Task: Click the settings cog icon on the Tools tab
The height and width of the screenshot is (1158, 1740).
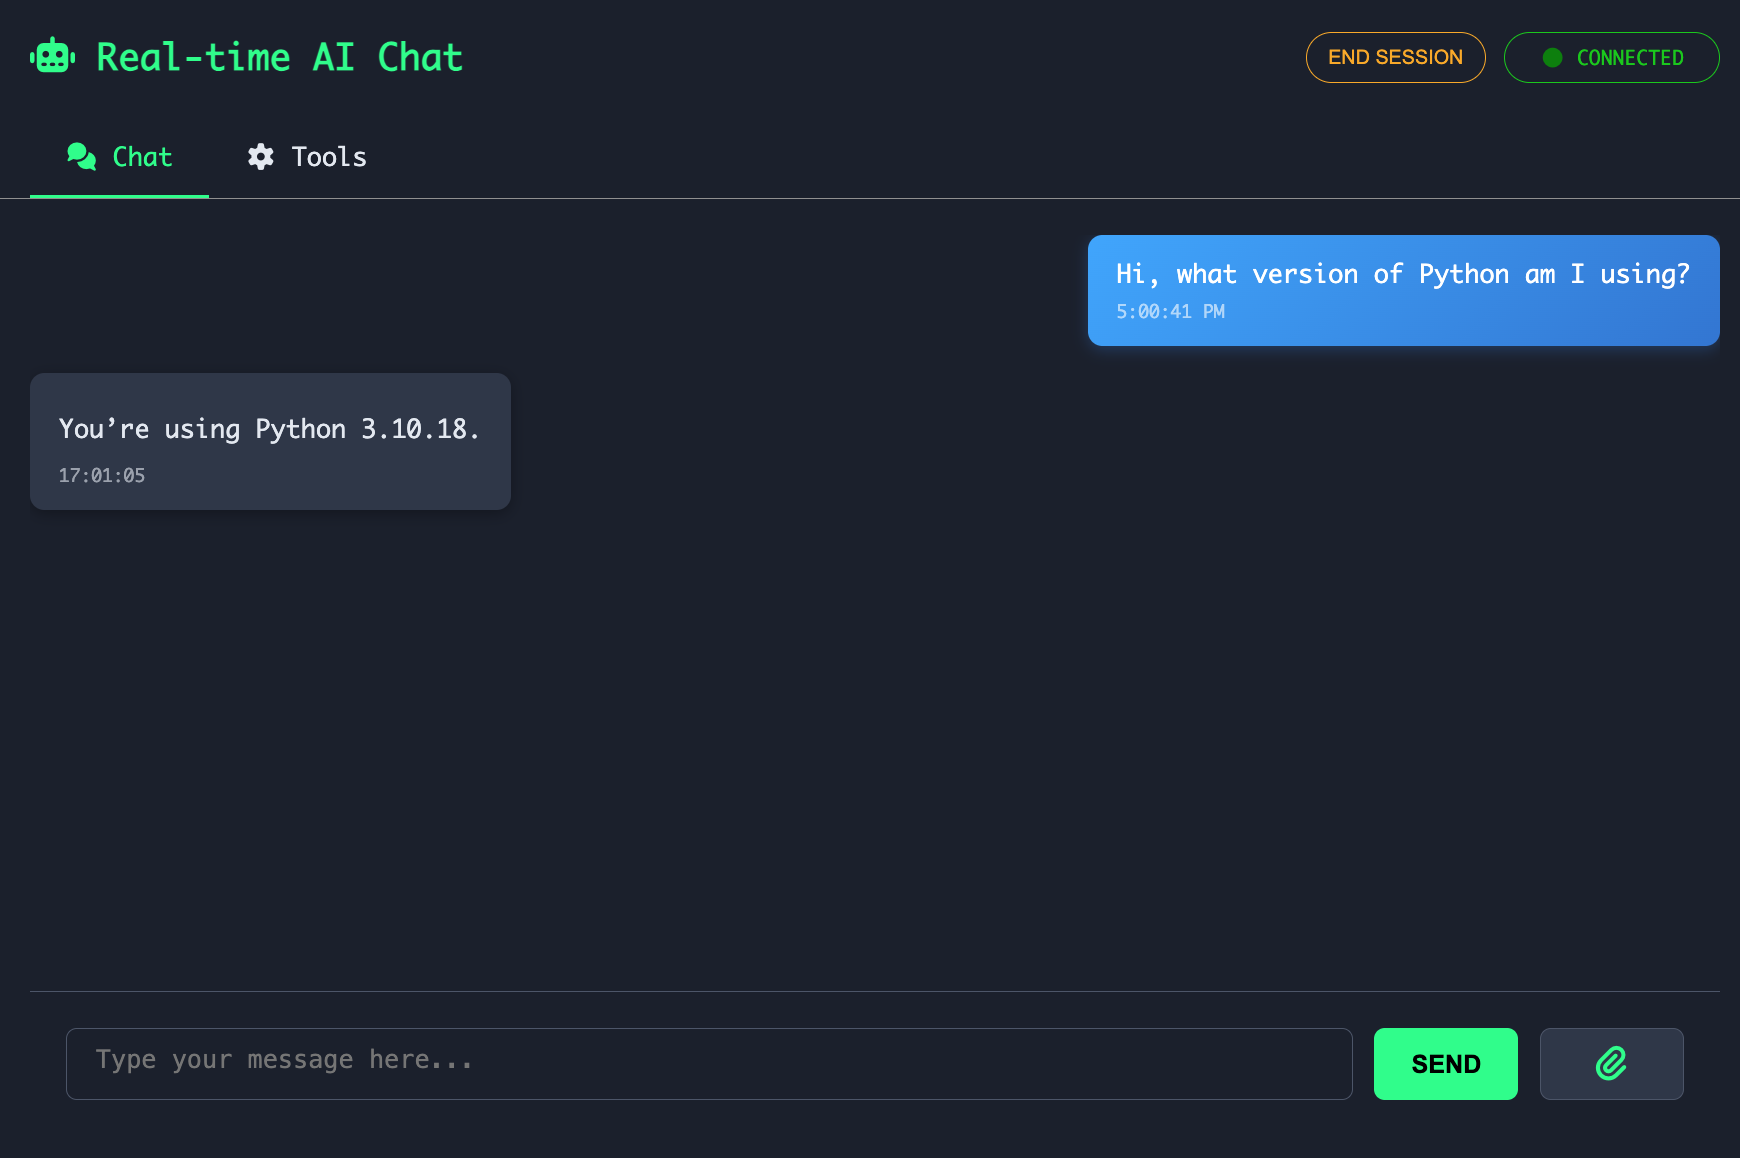Action: click(x=261, y=156)
